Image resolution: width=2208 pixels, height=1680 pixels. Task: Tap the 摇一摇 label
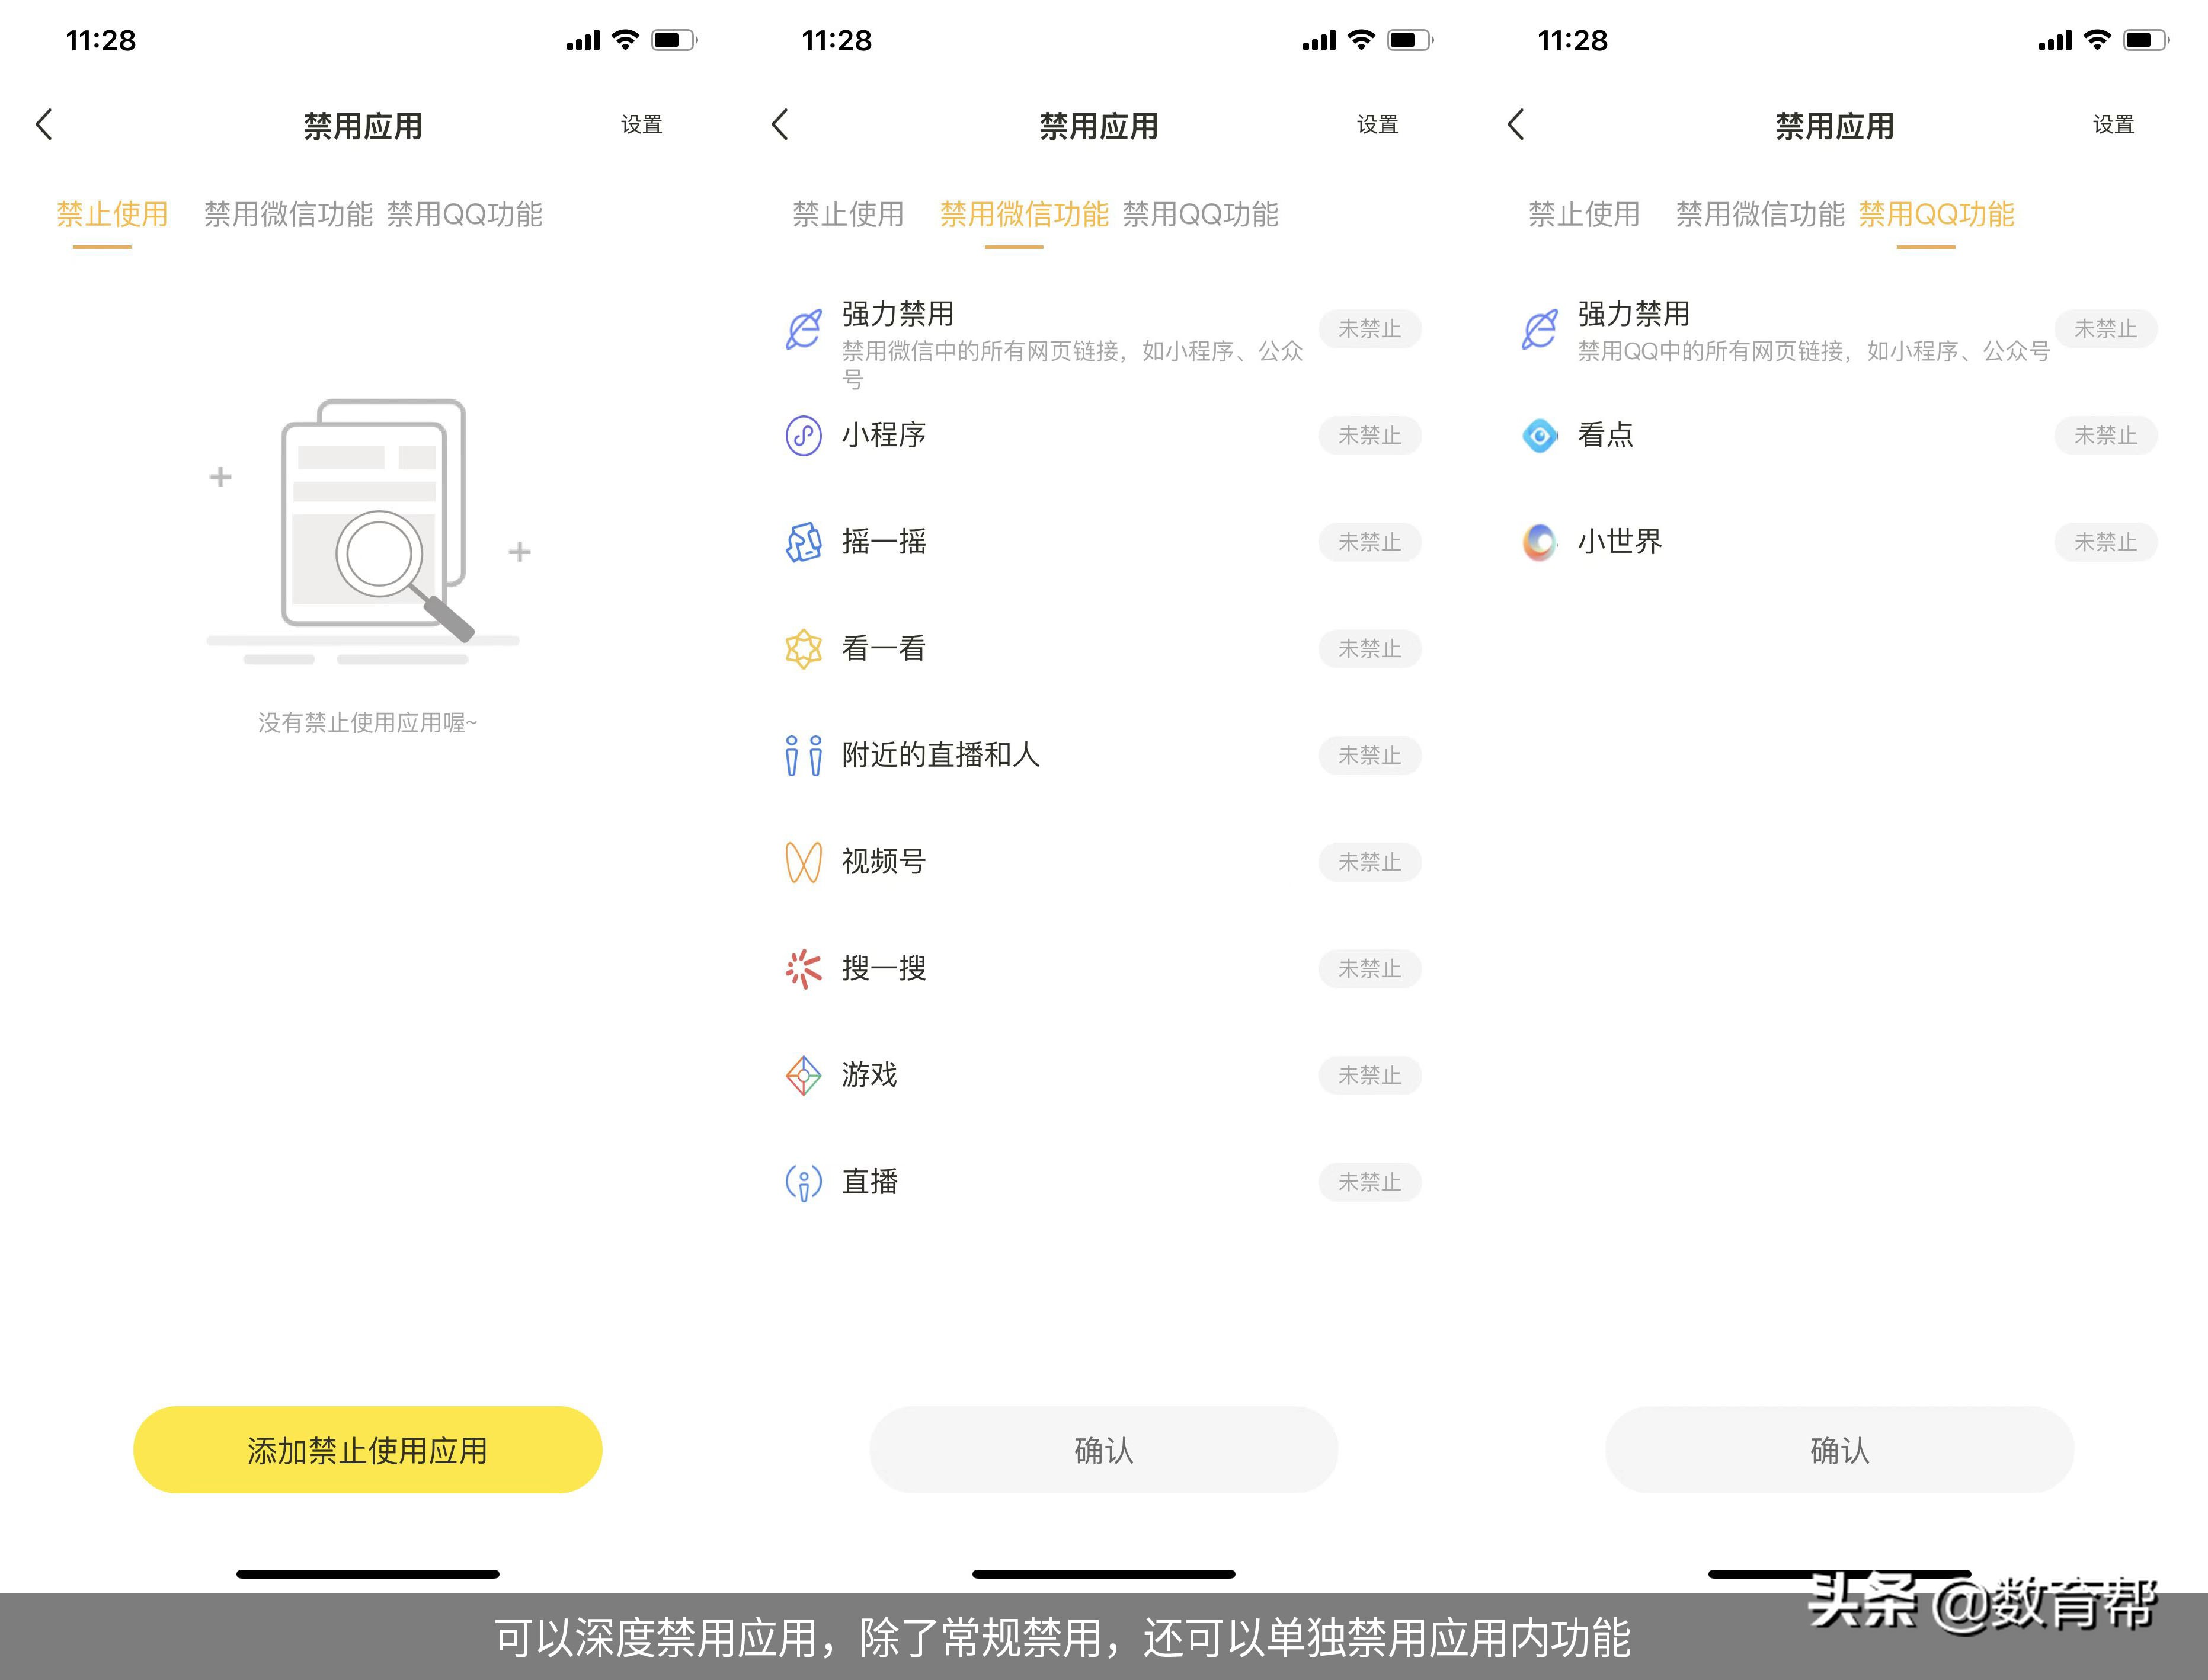pos(884,542)
